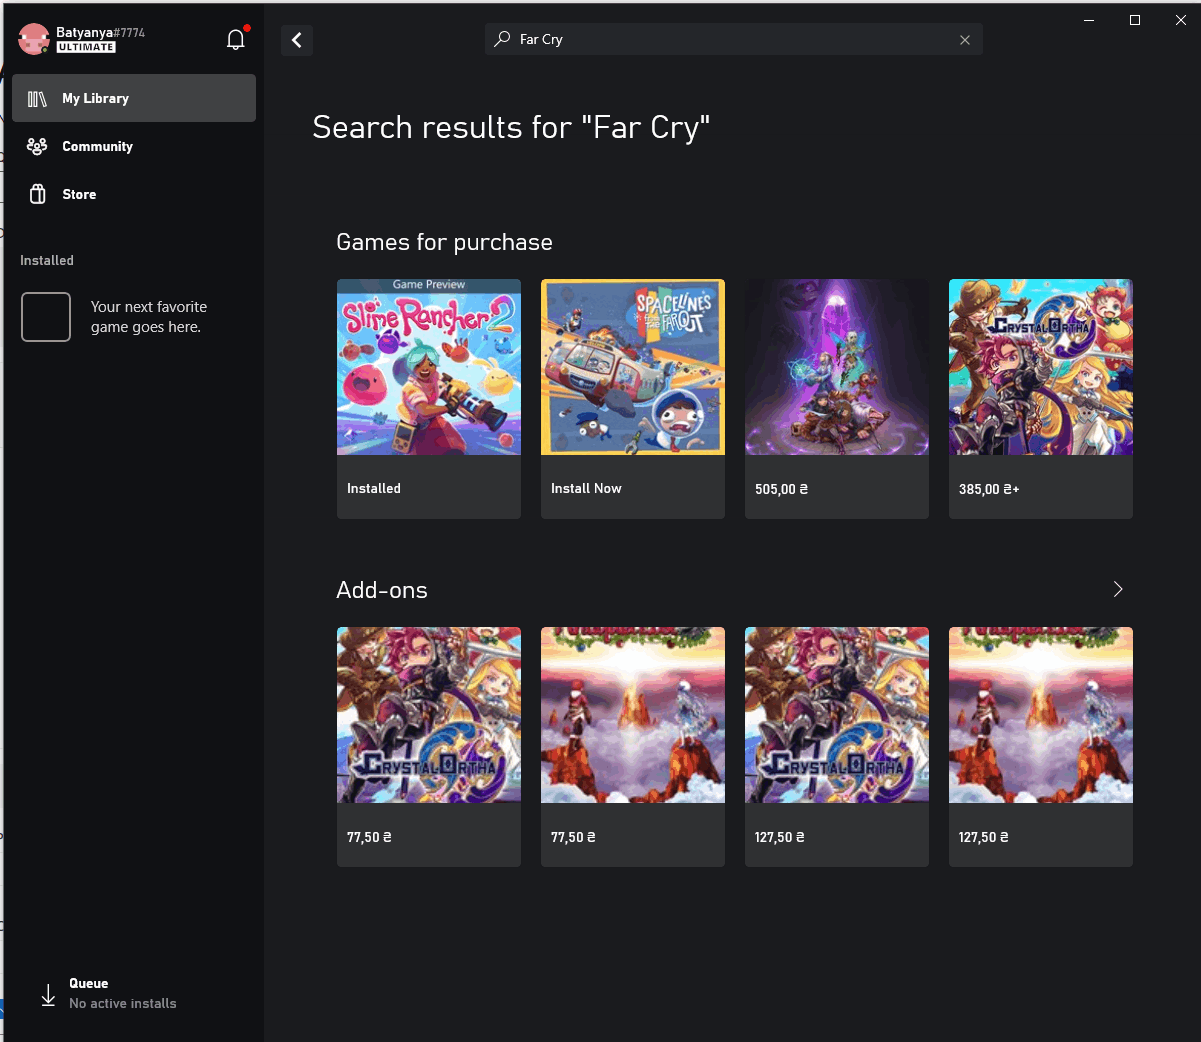Open the Spacelines from the Far Out card

click(x=633, y=399)
